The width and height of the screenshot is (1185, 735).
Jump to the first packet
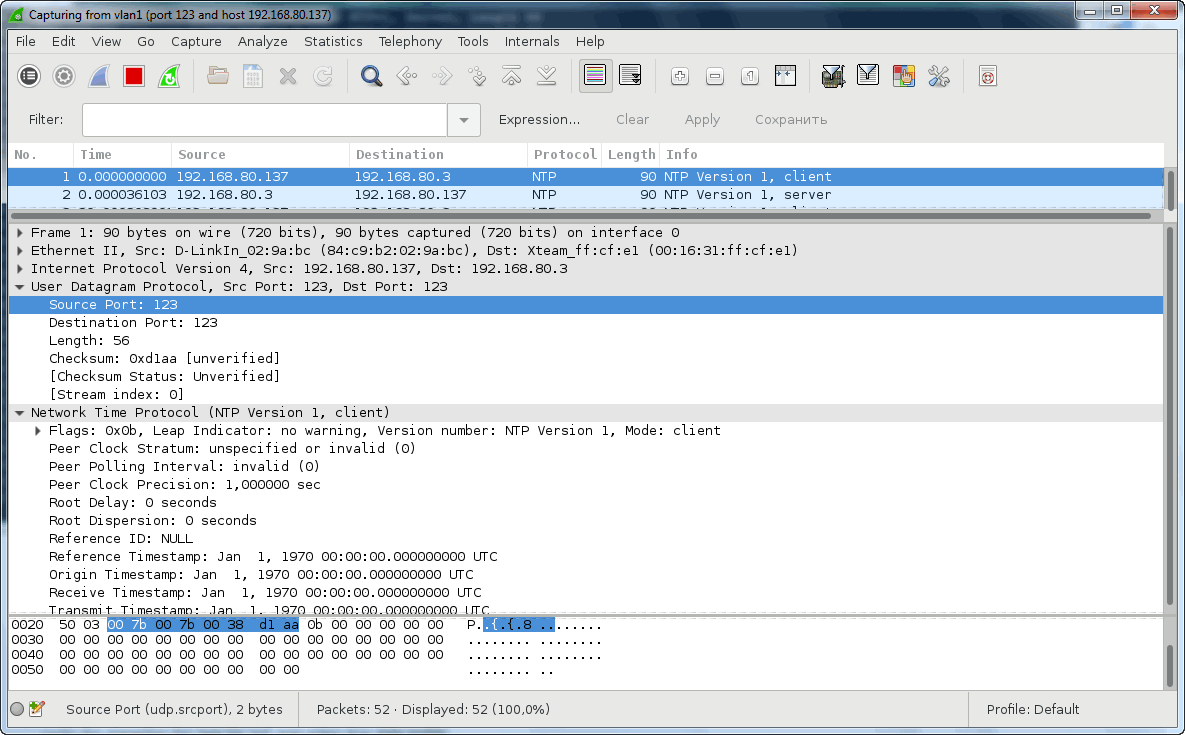coord(512,76)
